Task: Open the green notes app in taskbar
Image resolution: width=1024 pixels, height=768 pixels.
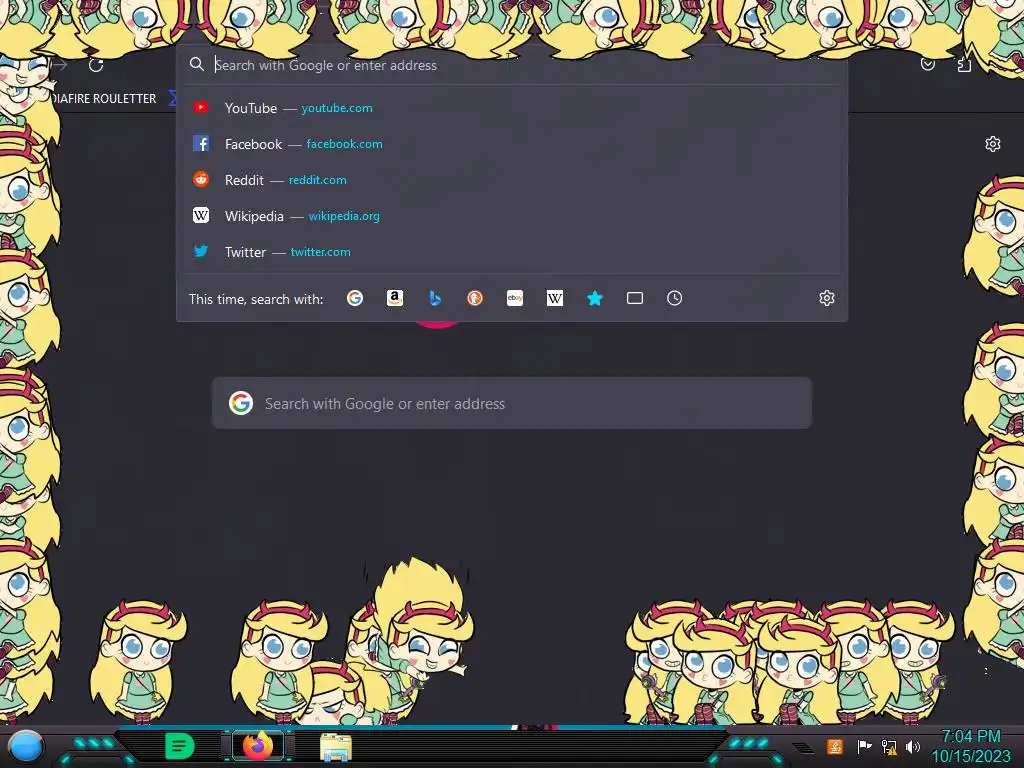Action: click(x=180, y=746)
